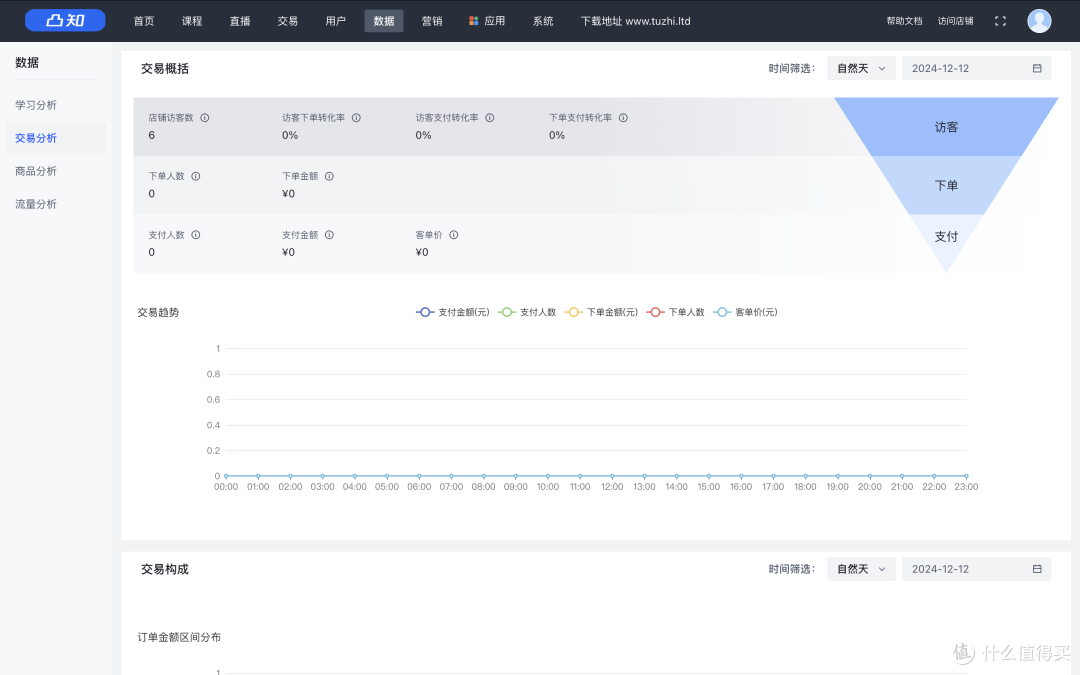Open the user avatar menu

(x=1039, y=21)
